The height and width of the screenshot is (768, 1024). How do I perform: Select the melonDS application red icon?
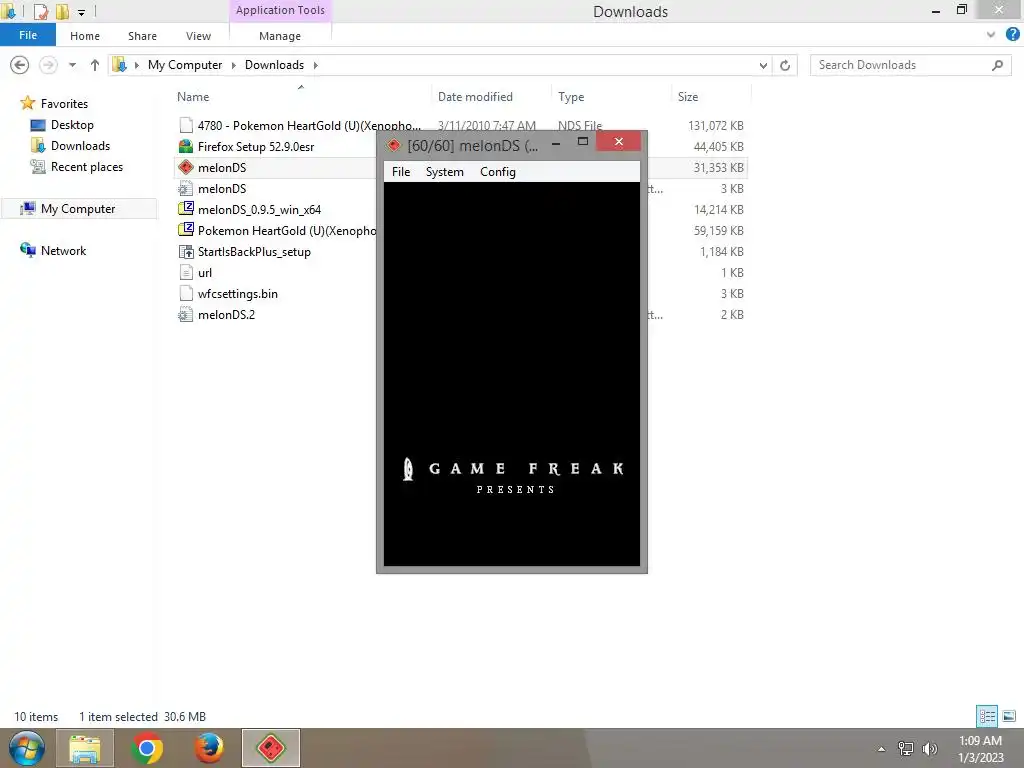[186, 167]
